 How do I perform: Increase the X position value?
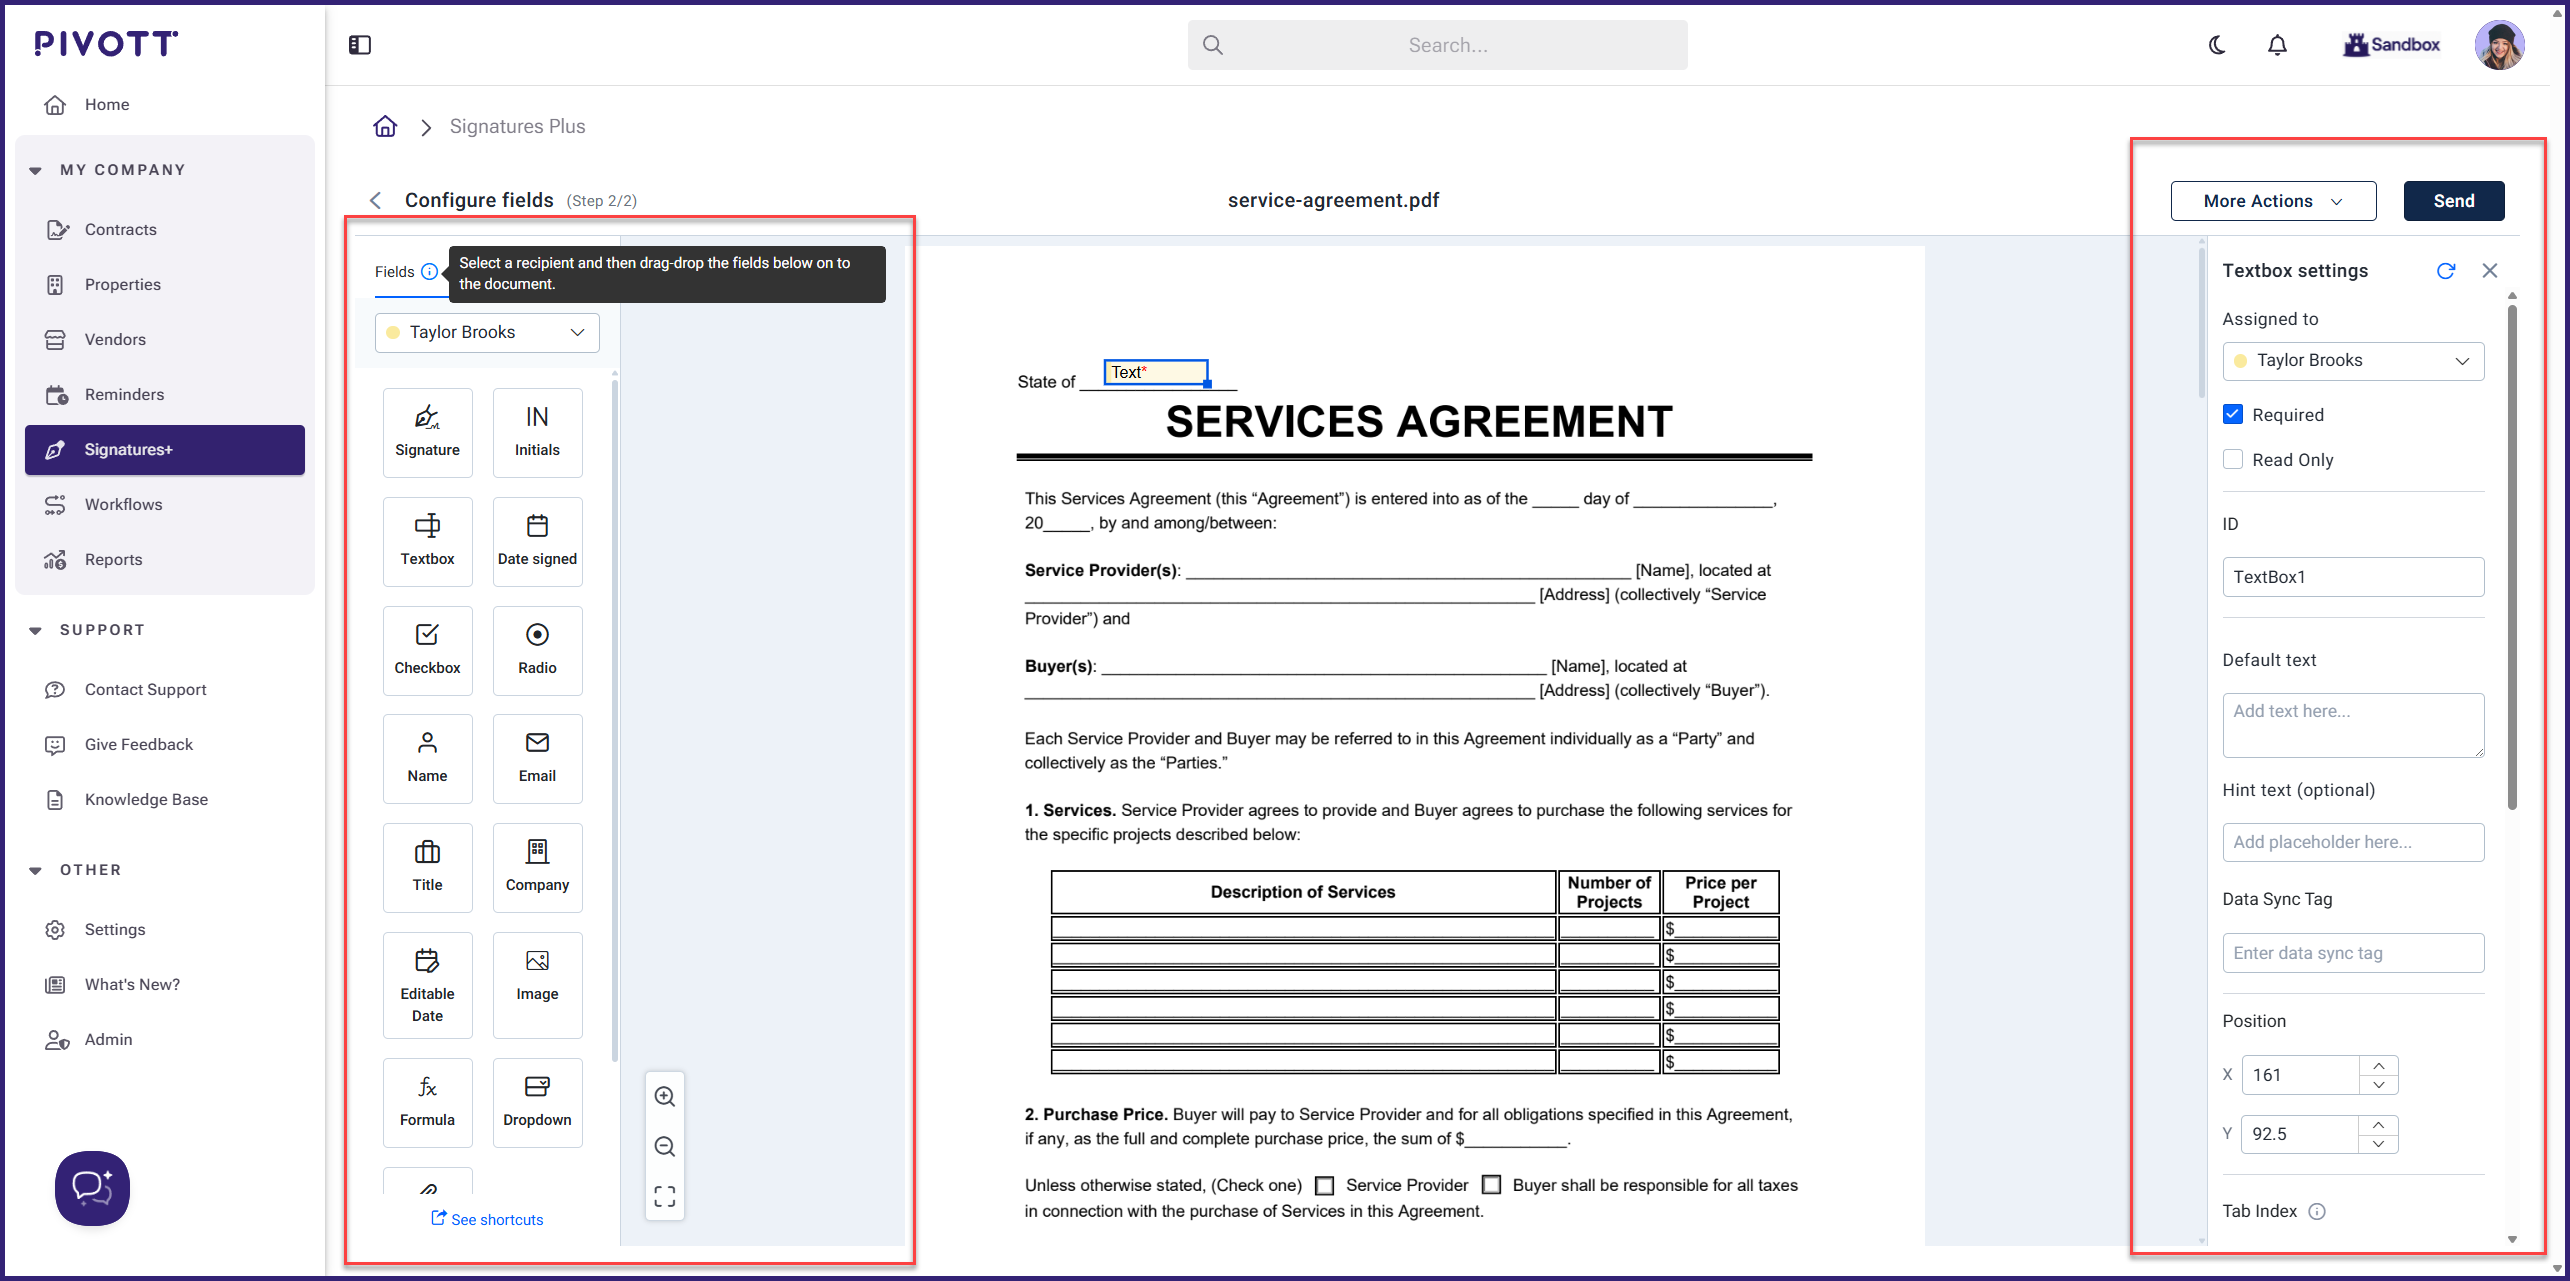click(2379, 1066)
